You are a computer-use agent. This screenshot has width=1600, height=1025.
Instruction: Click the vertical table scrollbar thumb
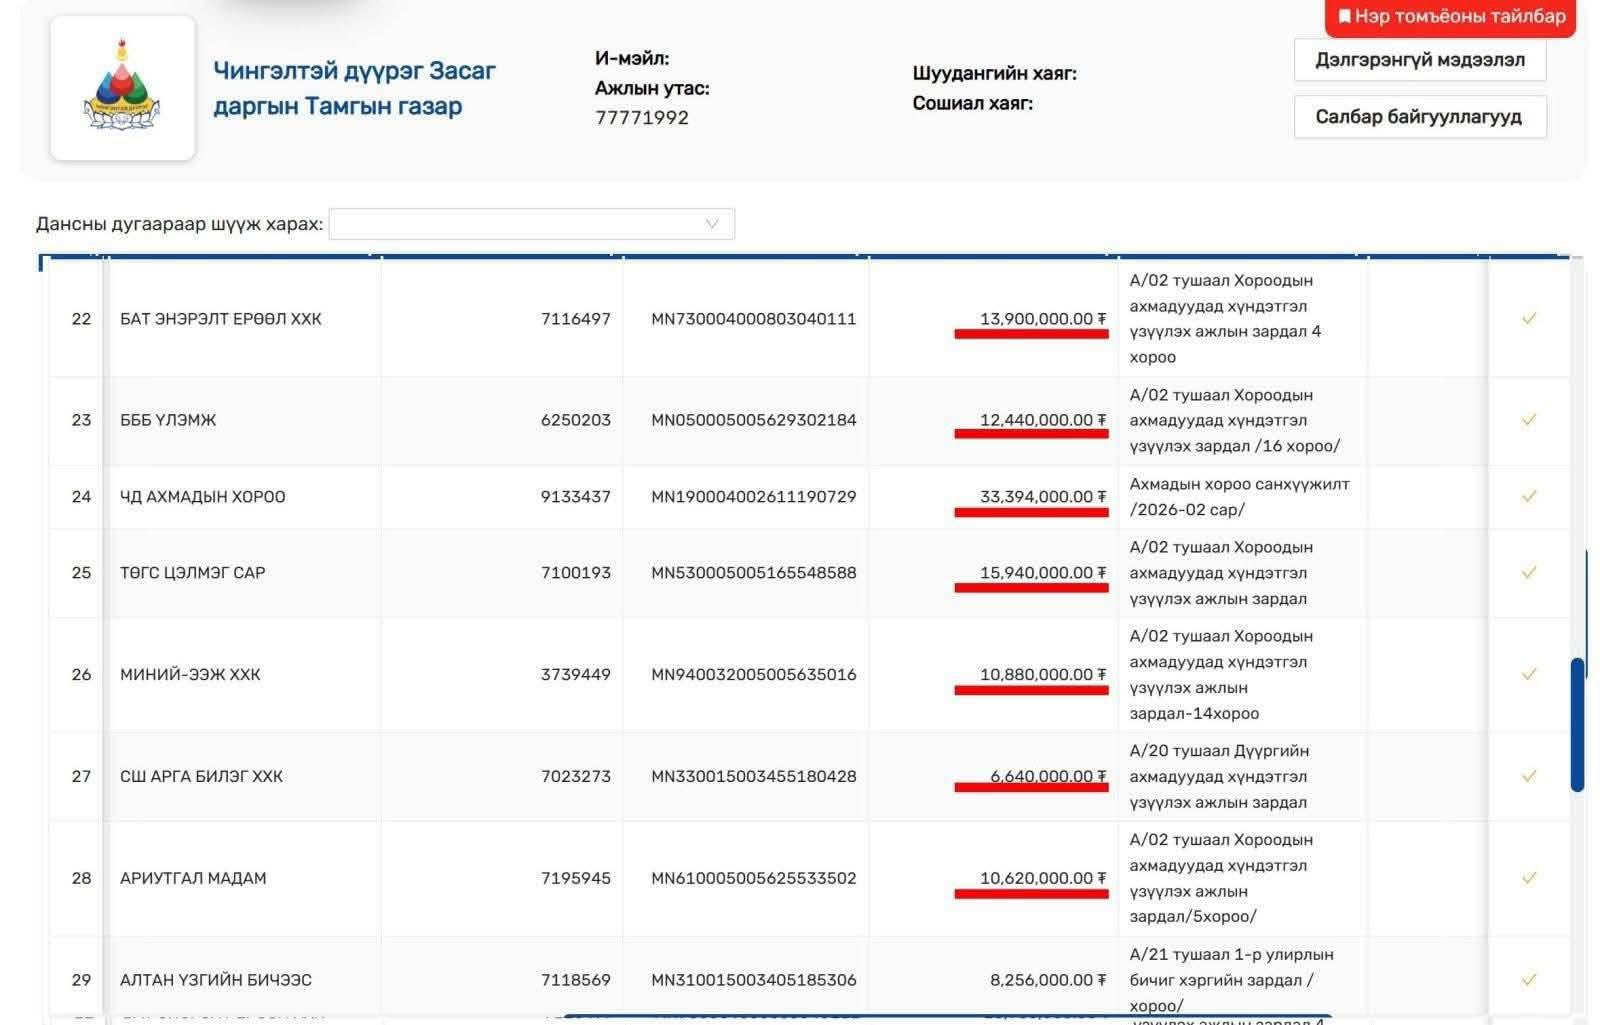pos(1577,724)
